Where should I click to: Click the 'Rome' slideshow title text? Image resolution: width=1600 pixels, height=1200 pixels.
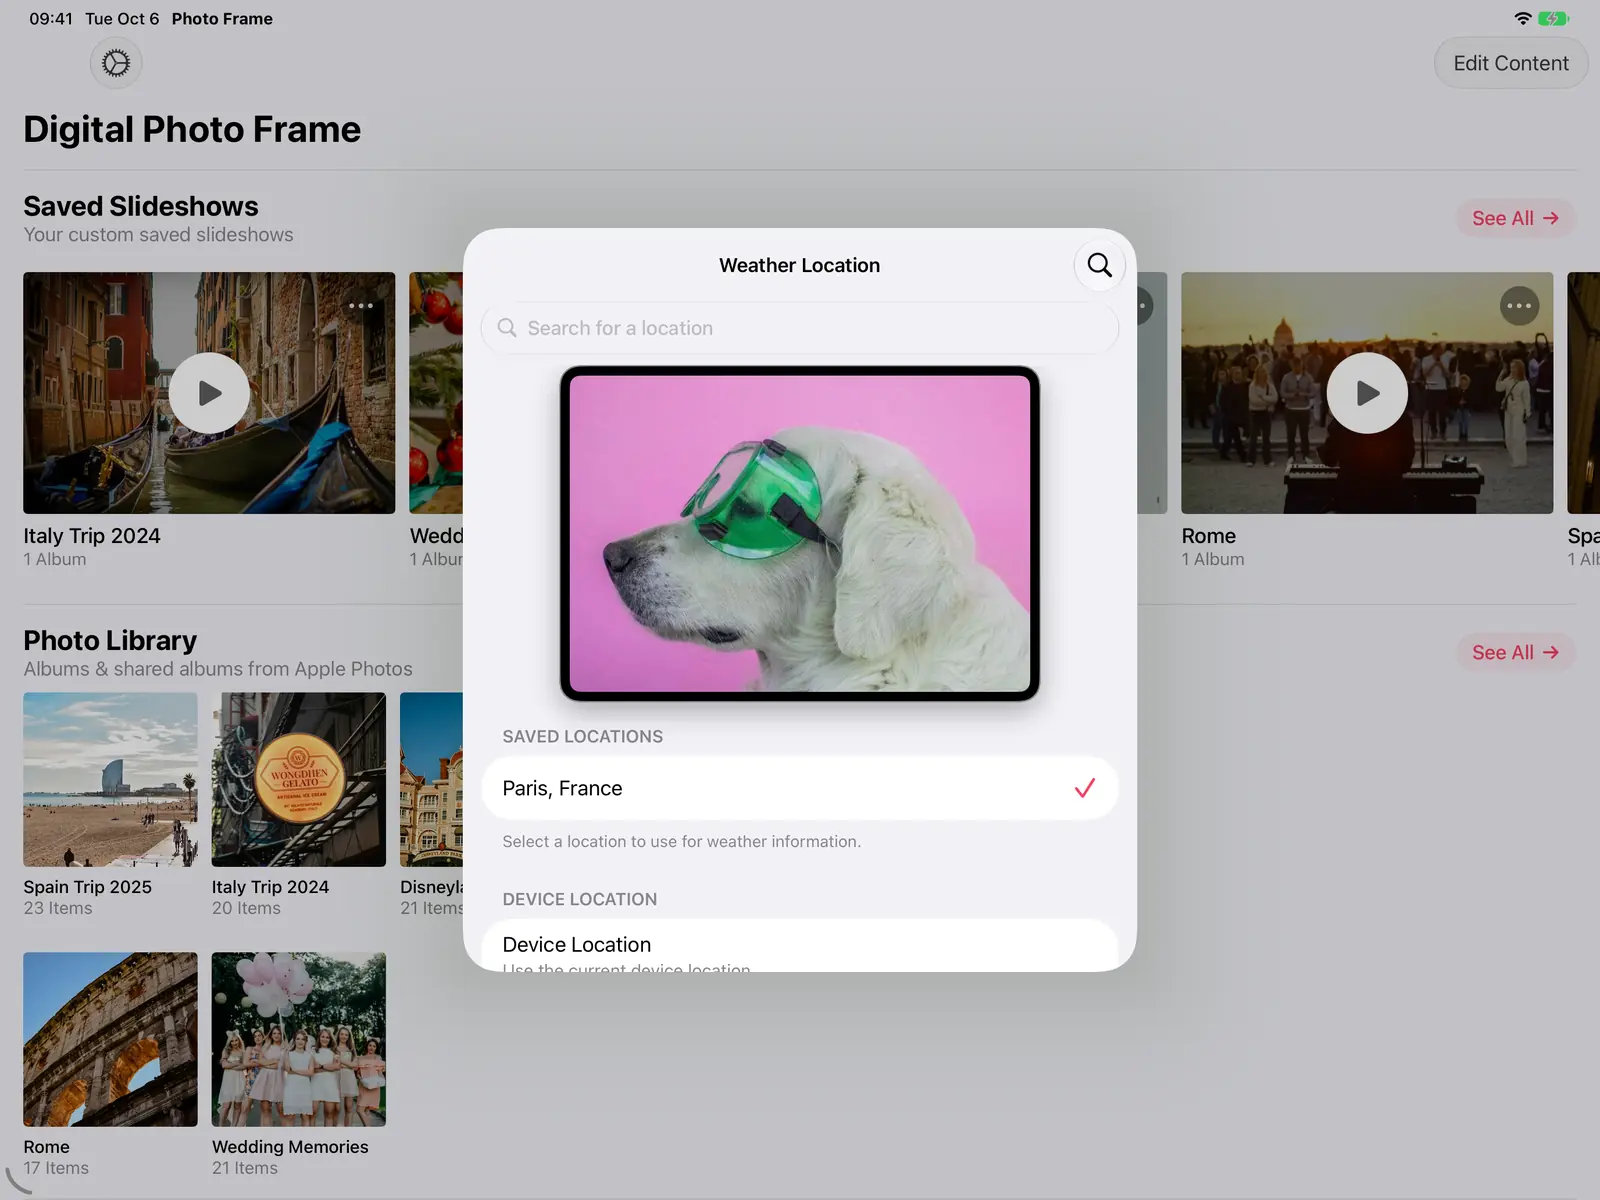click(x=1208, y=536)
